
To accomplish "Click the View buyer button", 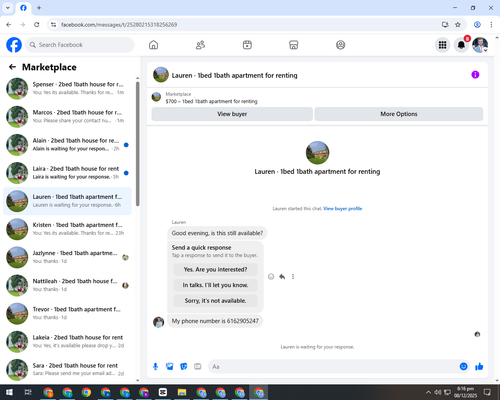I will [232, 114].
